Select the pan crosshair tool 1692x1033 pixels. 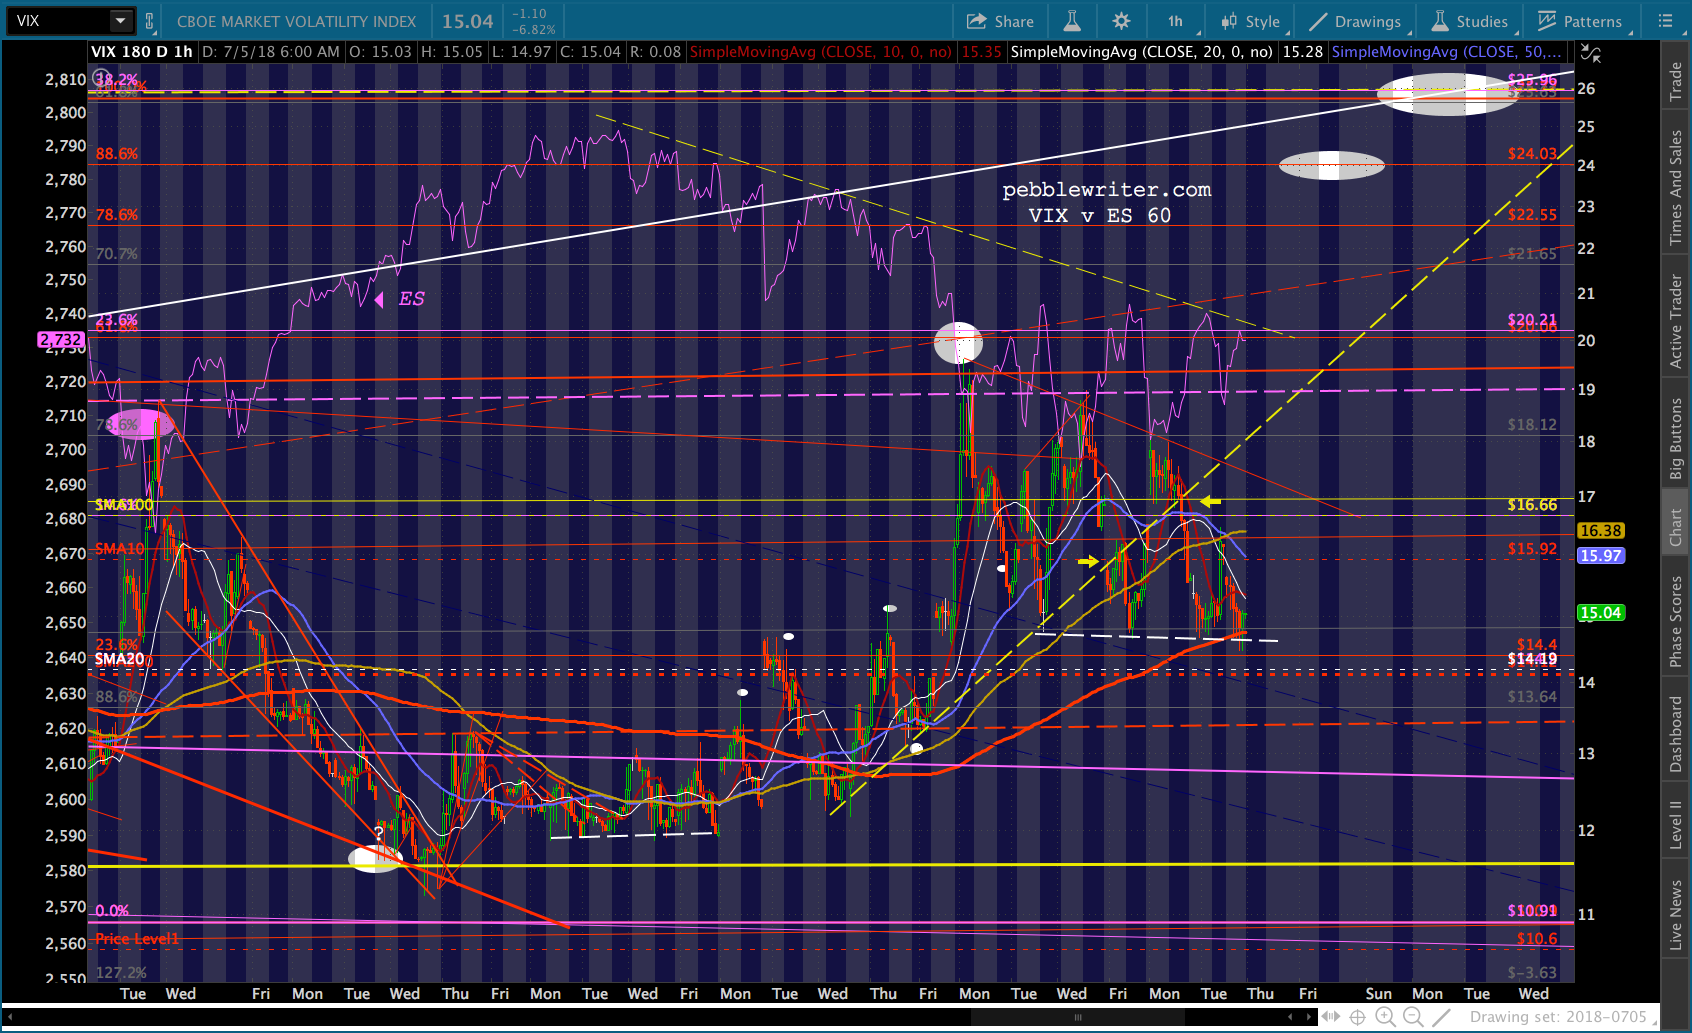(x=1357, y=1017)
